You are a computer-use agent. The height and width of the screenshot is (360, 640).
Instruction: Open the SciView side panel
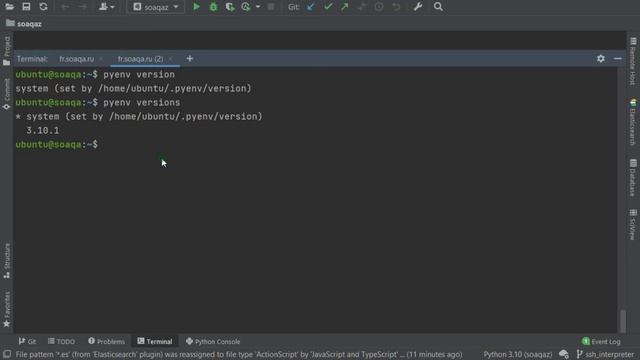pyautogui.click(x=633, y=224)
